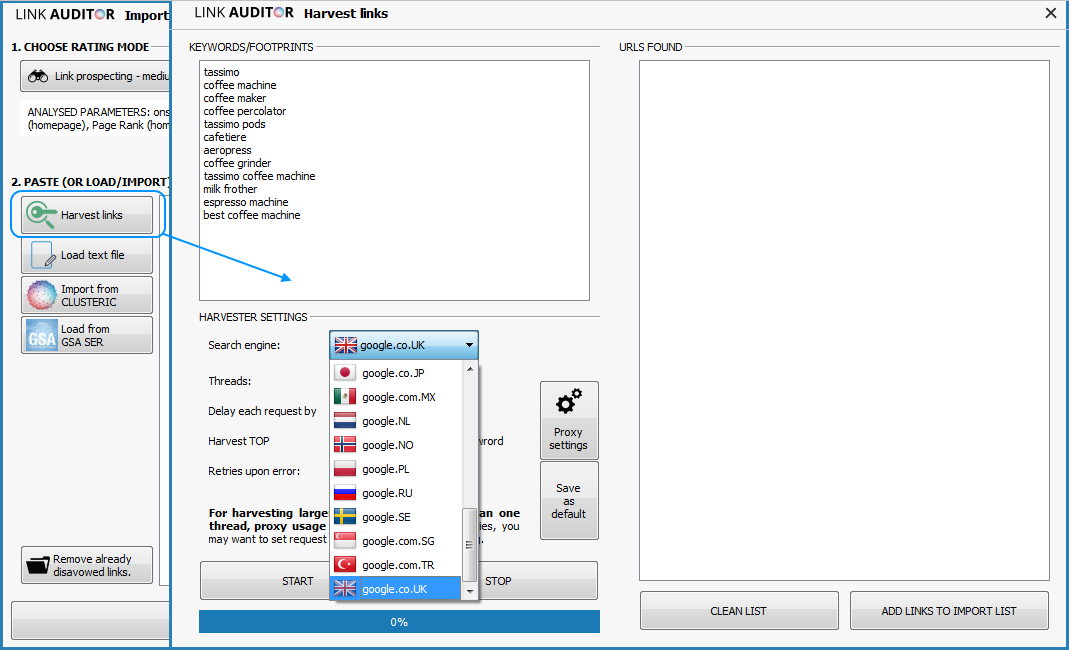Click Remove already disavowed links button
Image resolution: width=1069 pixels, height=650 pixels.
[87, 565]
